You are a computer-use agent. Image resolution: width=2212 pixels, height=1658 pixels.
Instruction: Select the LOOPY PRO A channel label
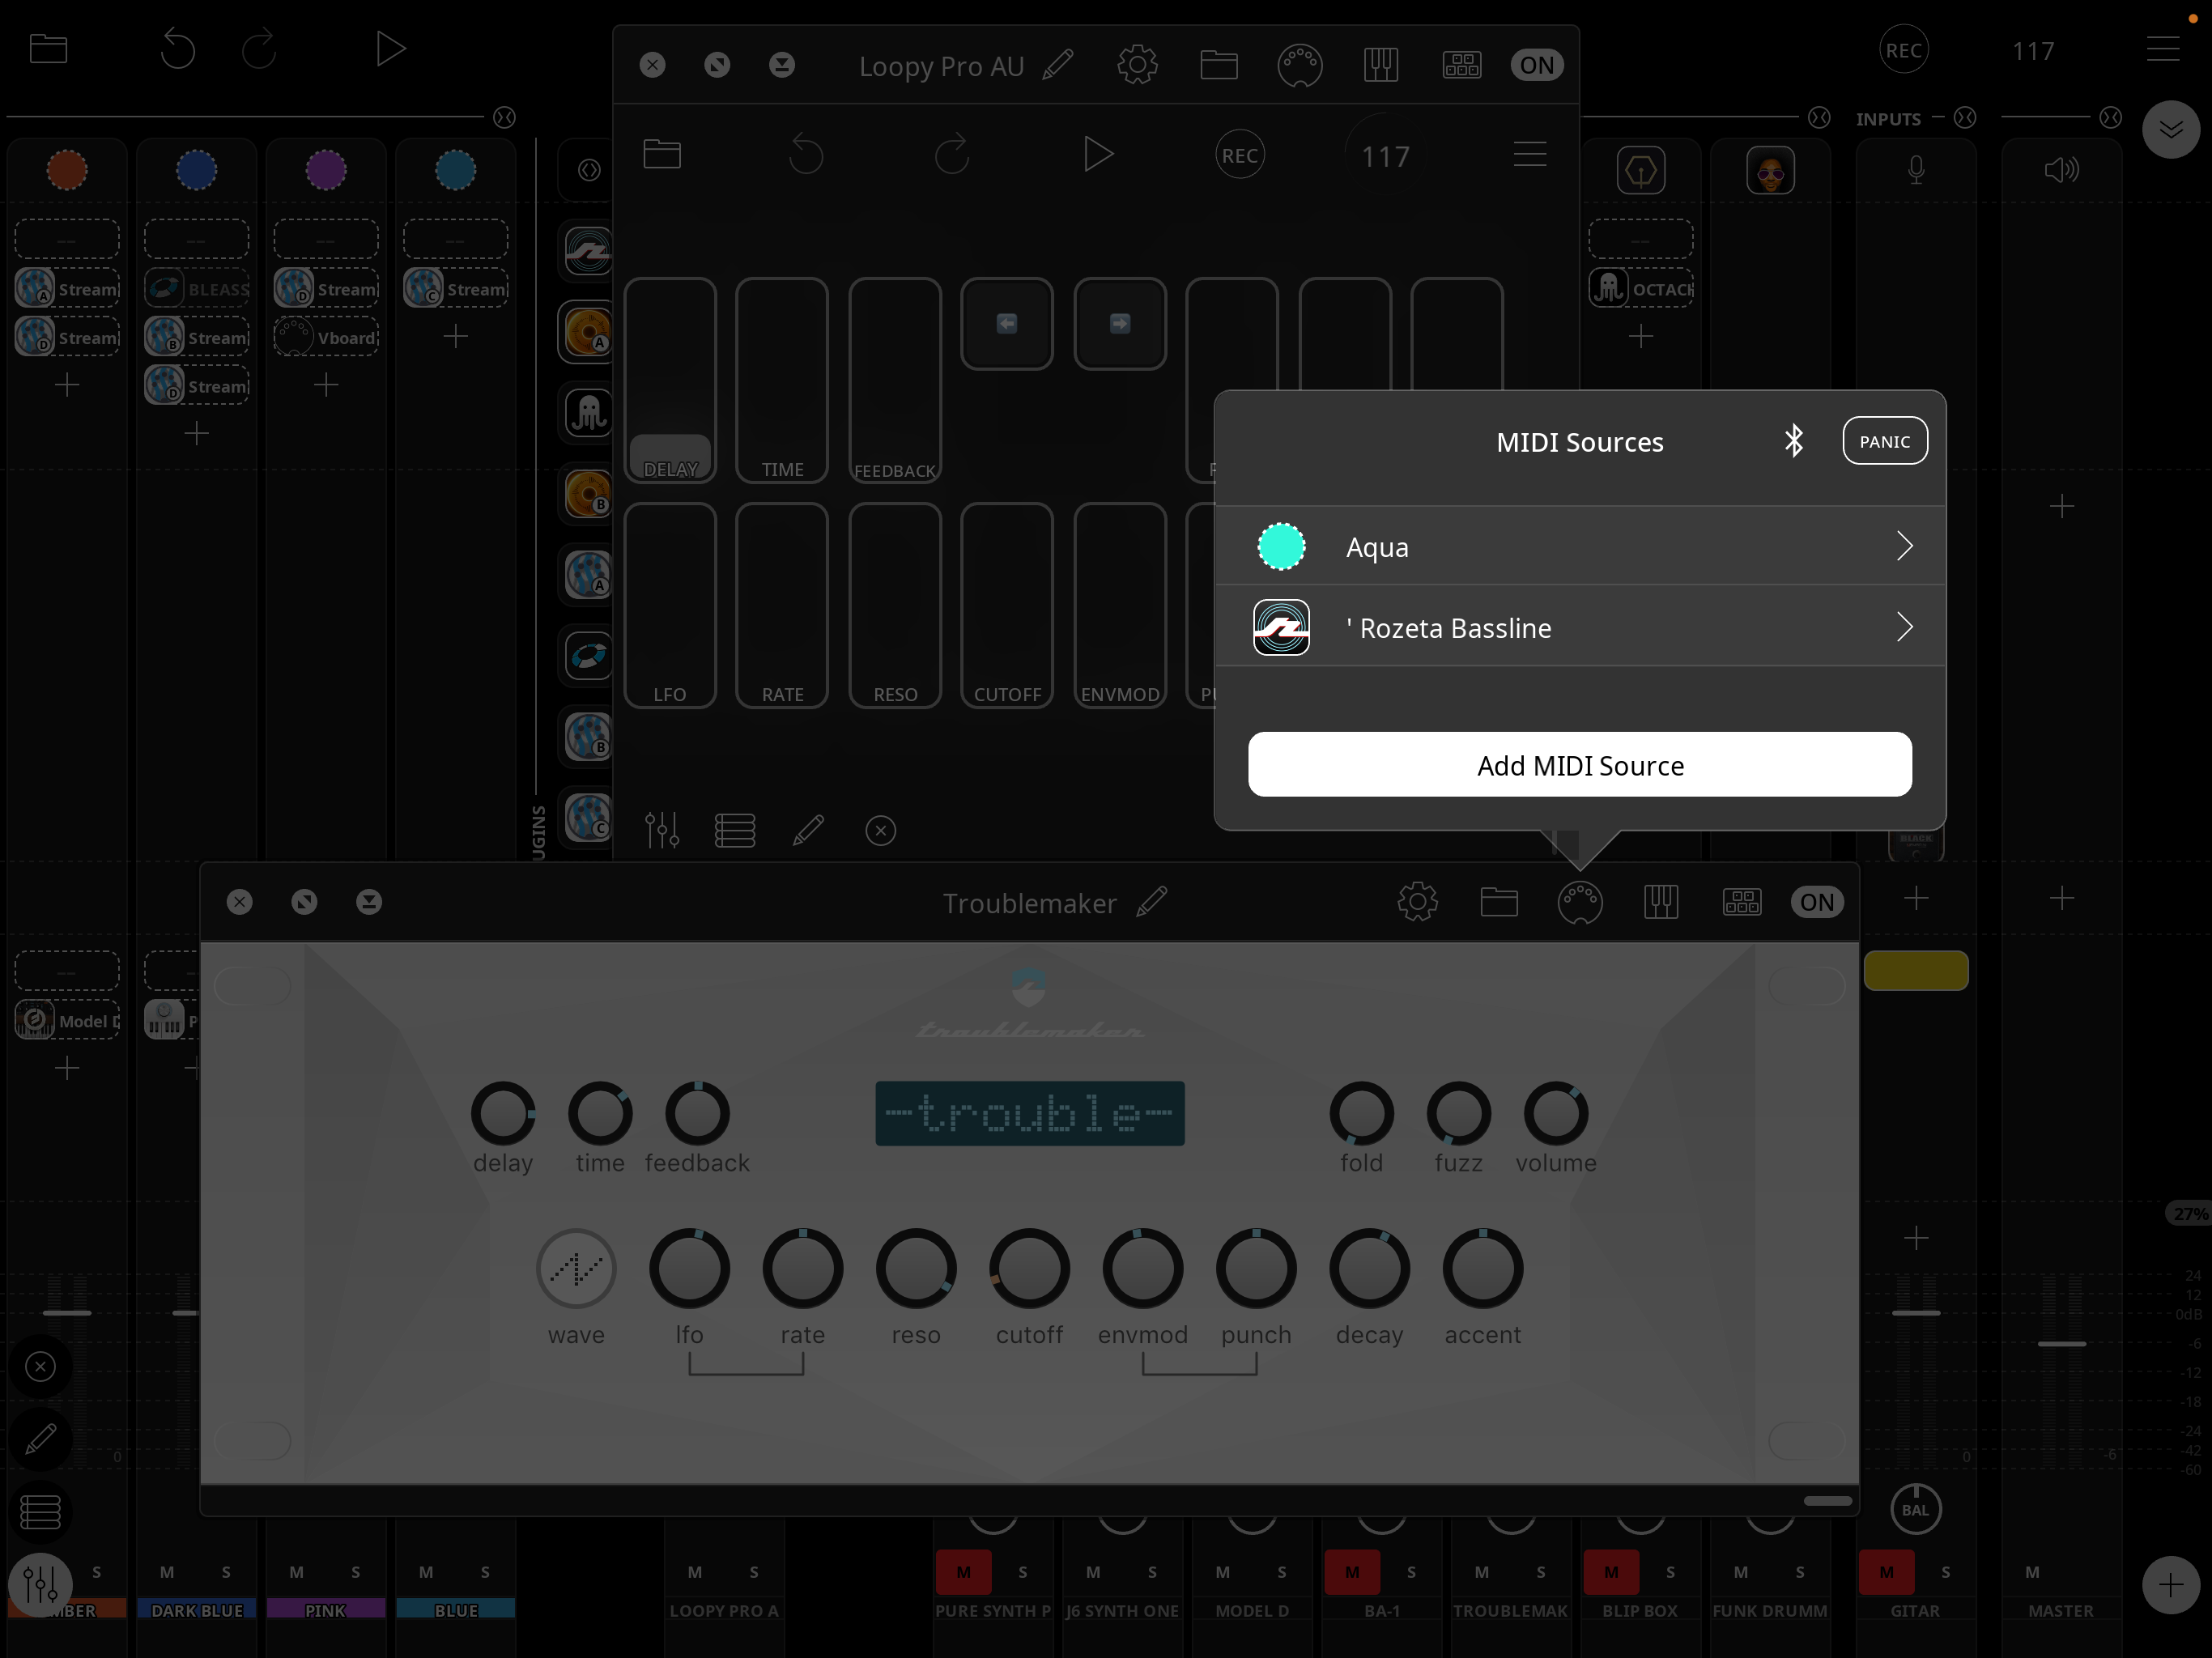click(723, 1610)
